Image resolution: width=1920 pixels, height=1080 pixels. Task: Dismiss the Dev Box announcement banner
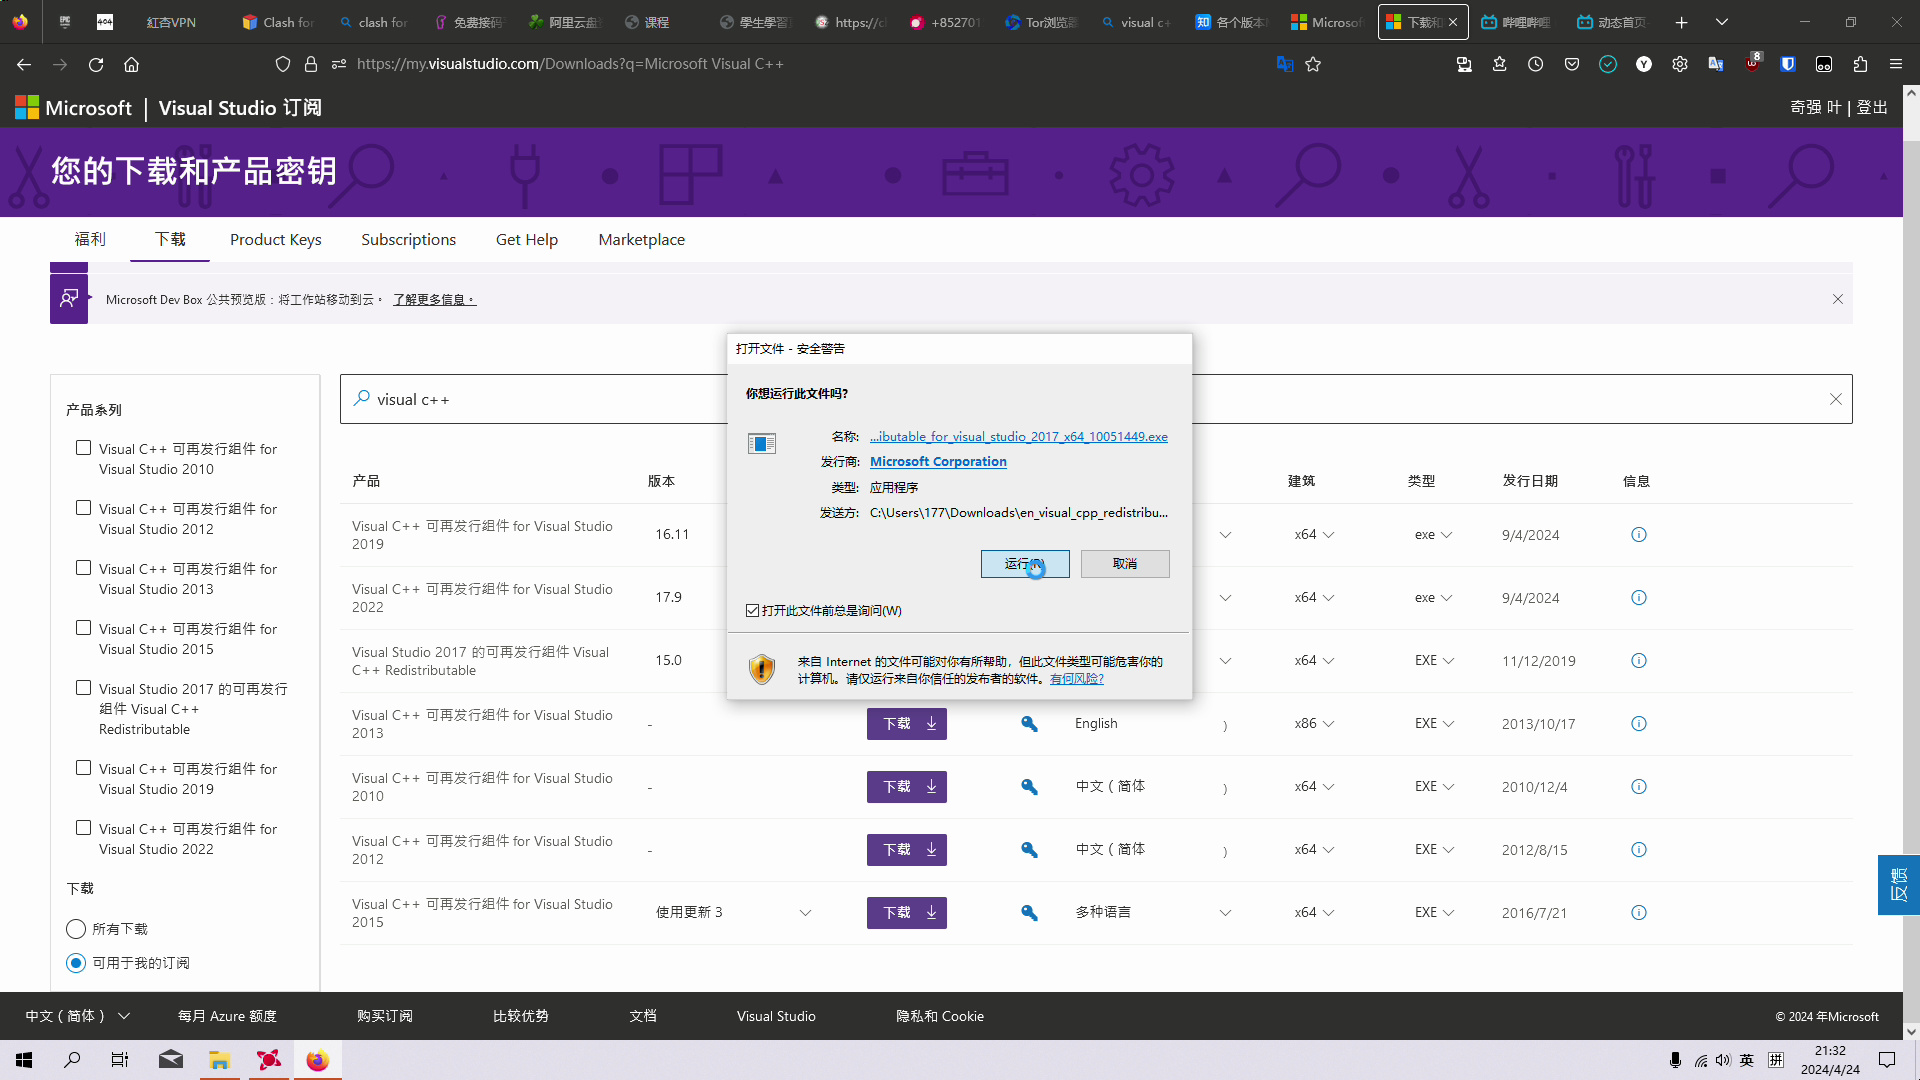point(1837,299)
